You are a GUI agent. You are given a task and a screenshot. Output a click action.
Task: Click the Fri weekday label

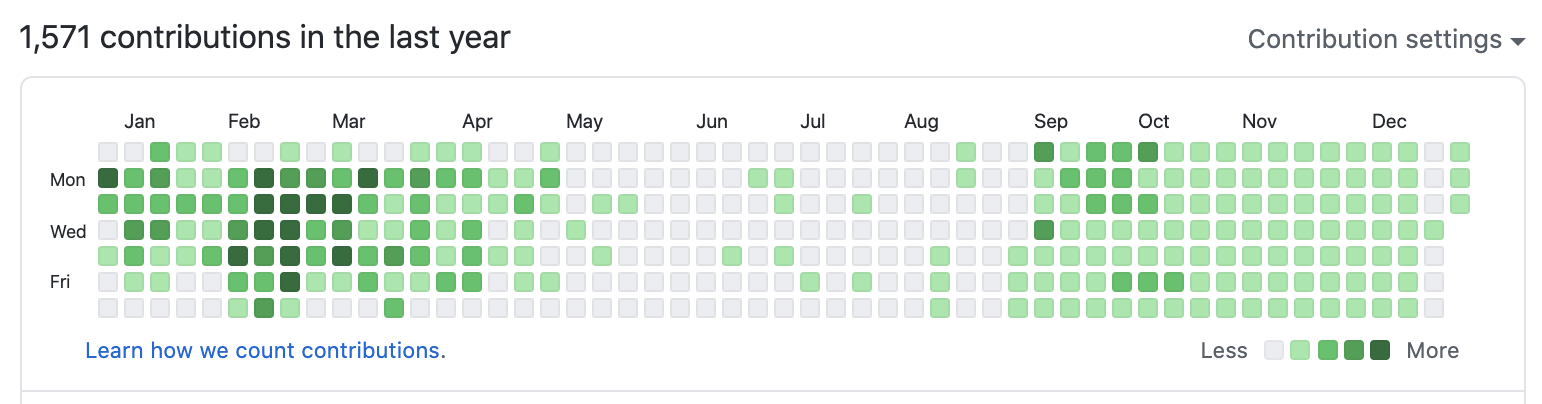(x=60, y=283)
